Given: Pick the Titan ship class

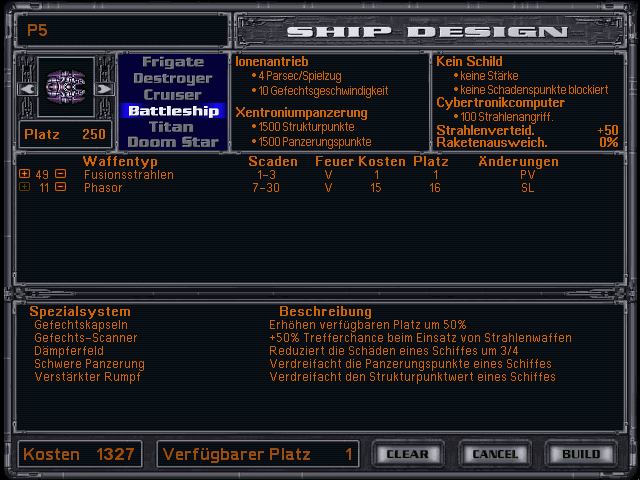Looking at the screenshot, I should coord(172,127).
